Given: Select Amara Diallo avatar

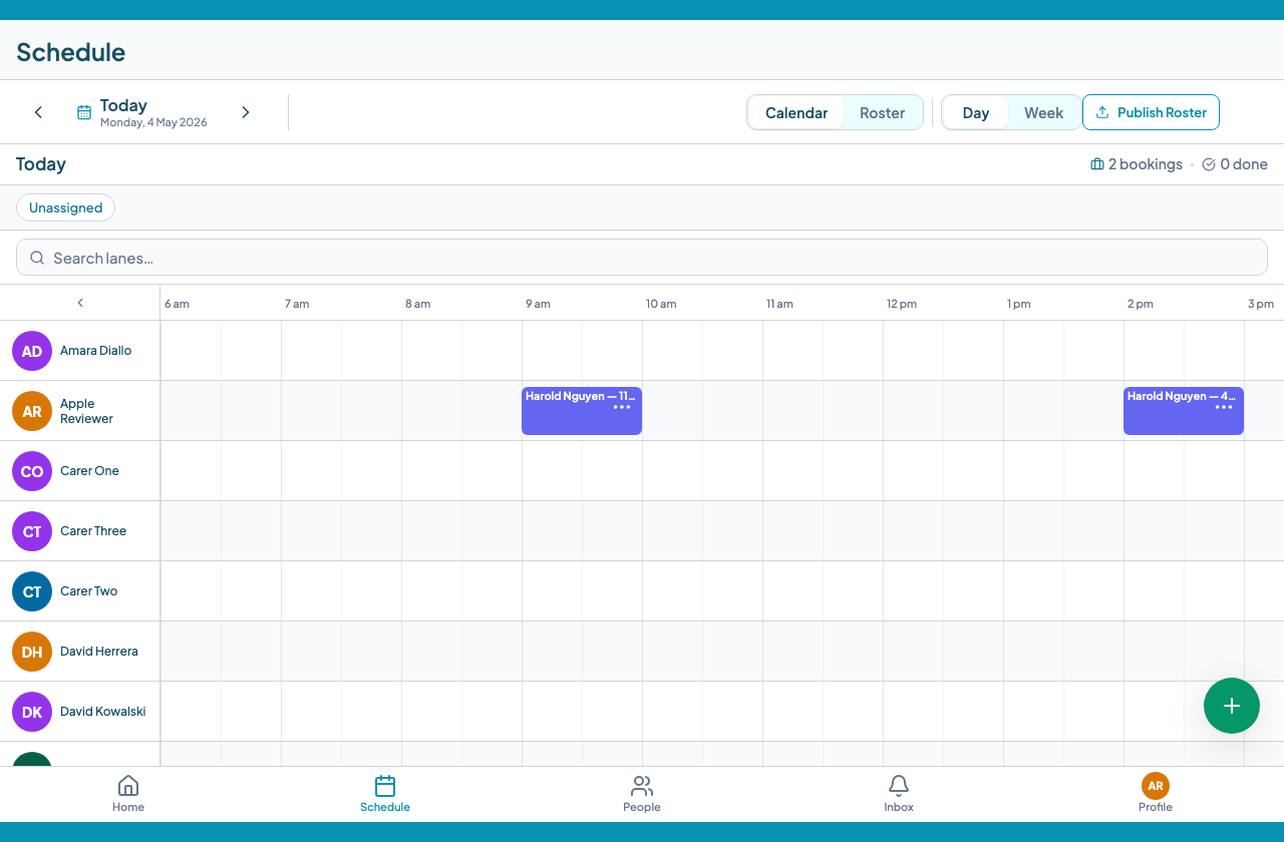Looking at the screenshot, I should (32, 351).
